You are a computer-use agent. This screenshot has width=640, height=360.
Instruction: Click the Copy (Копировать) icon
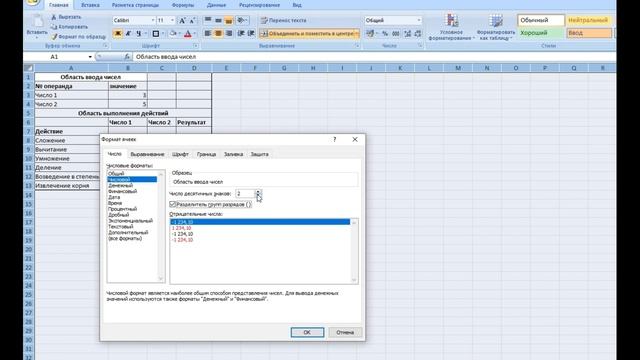pos(53,27)
